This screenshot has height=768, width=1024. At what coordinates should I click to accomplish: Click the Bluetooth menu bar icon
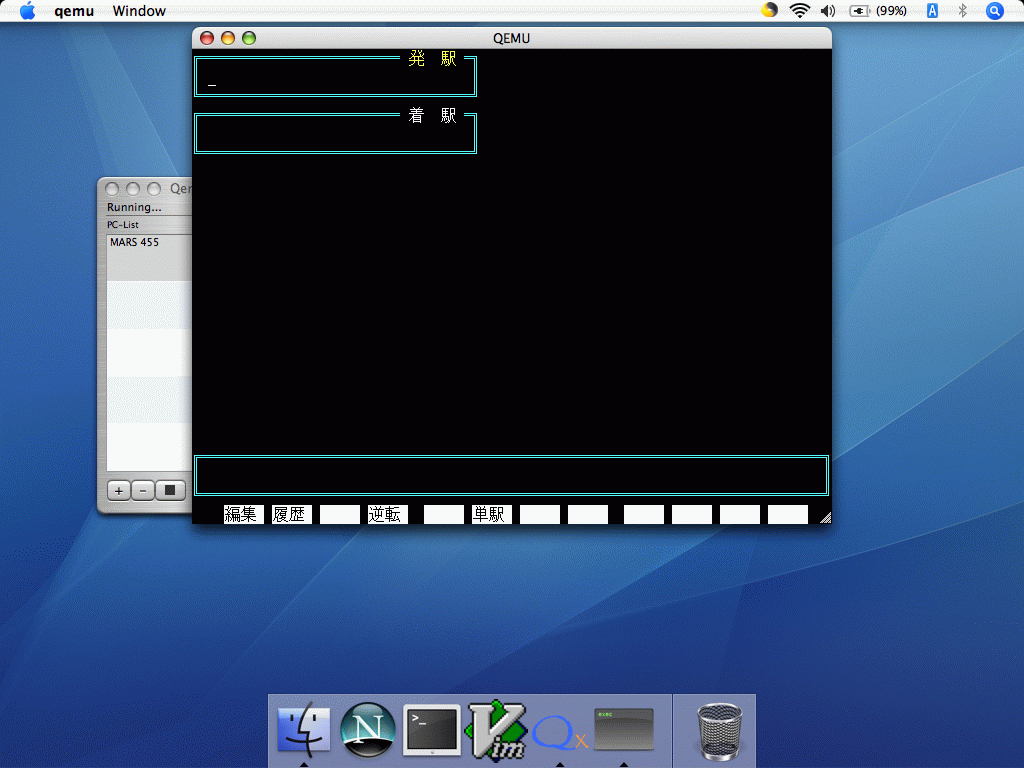coord(962,10)
